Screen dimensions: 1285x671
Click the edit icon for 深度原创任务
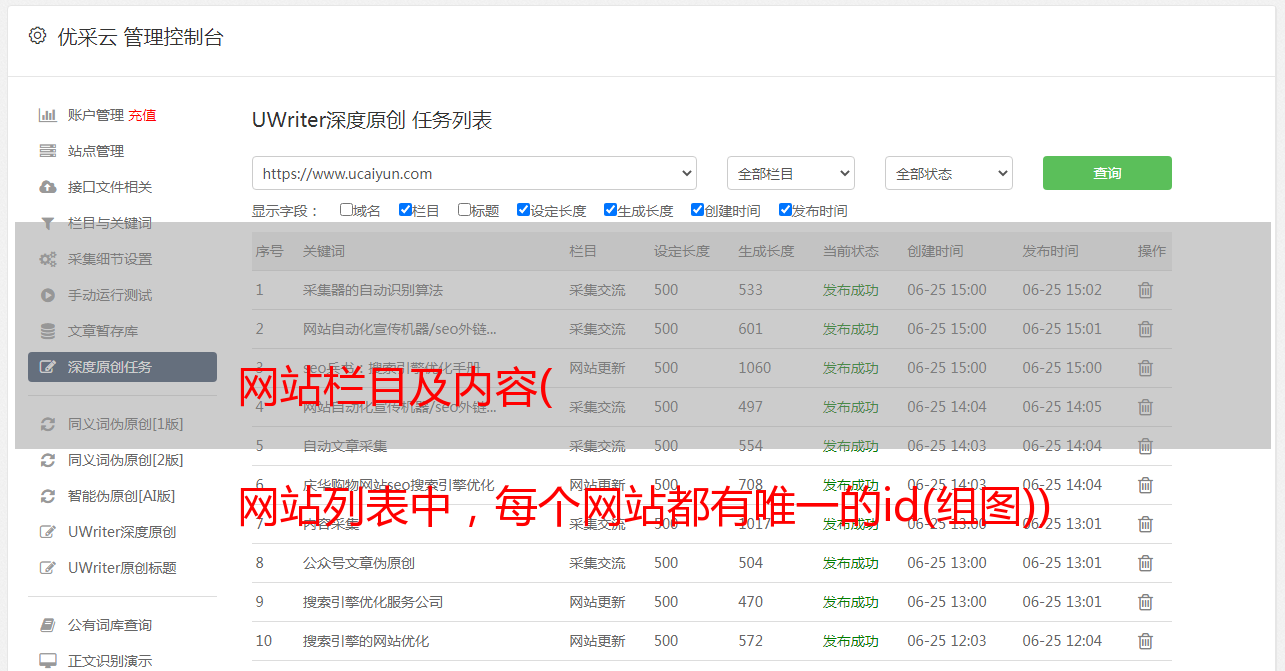click(x=47, y=367)
